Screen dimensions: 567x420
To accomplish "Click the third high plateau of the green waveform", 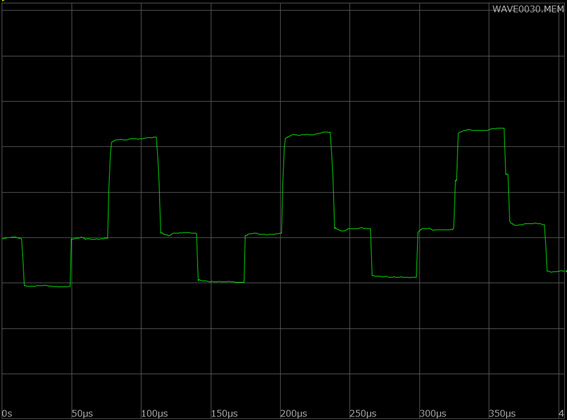I will 481,130.
